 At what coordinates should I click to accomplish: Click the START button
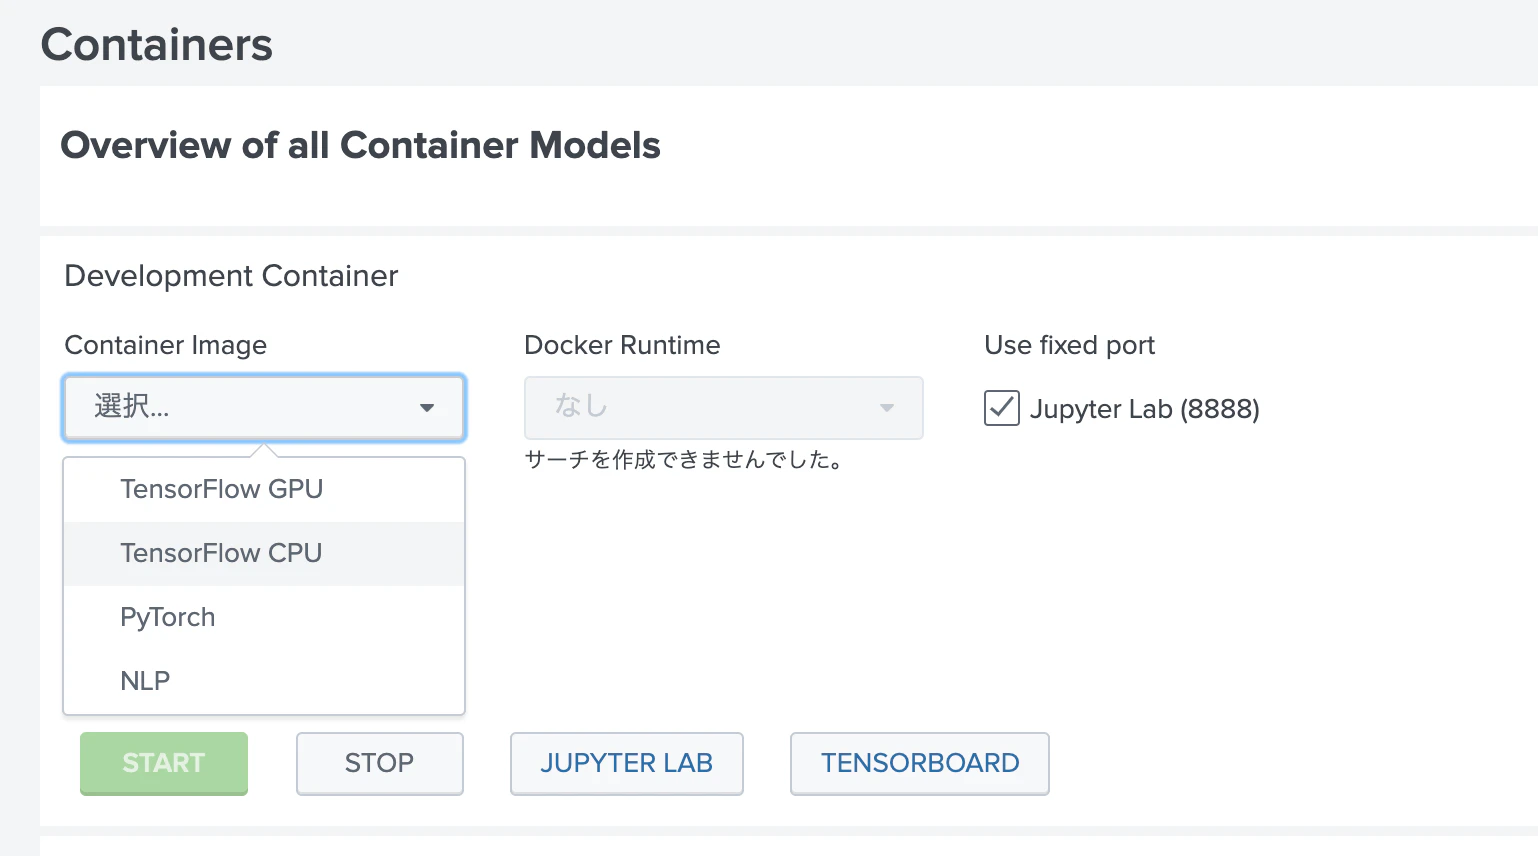pos(164,763)
